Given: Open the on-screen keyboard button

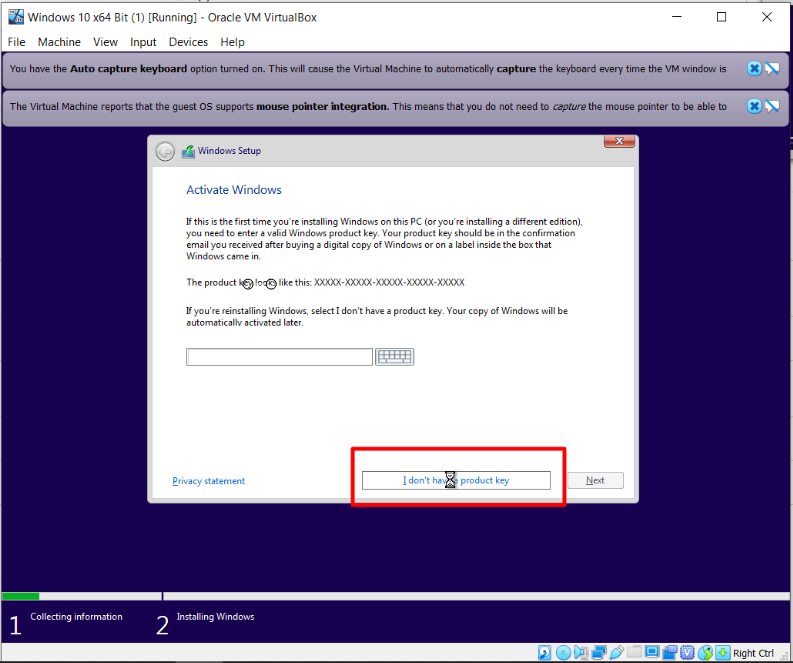Looking at the screenshot, I should (394, 357).
